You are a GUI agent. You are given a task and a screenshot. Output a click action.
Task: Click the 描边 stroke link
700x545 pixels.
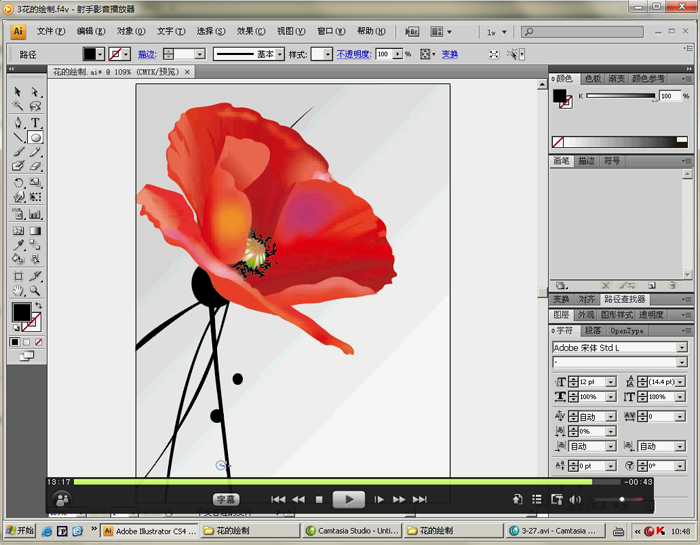[x=147, y=54]
